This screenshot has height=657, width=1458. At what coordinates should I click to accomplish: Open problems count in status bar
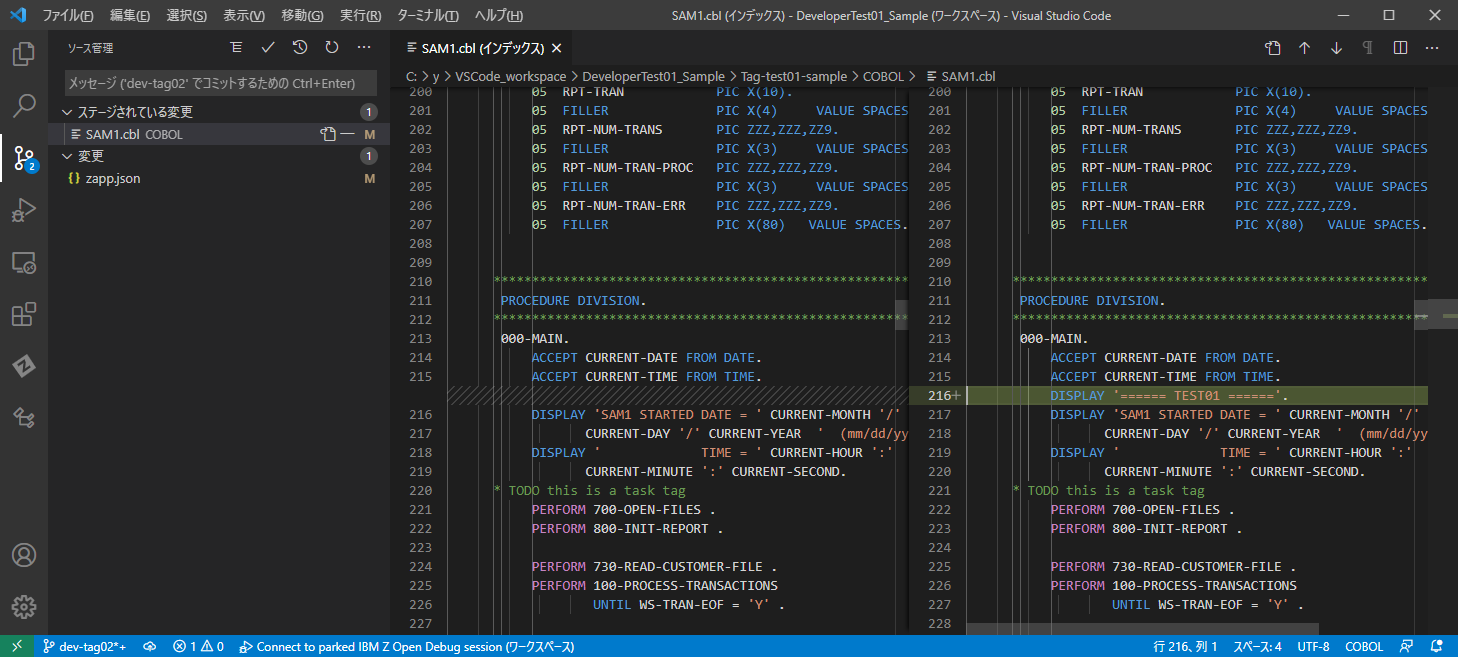coord(198,646)
